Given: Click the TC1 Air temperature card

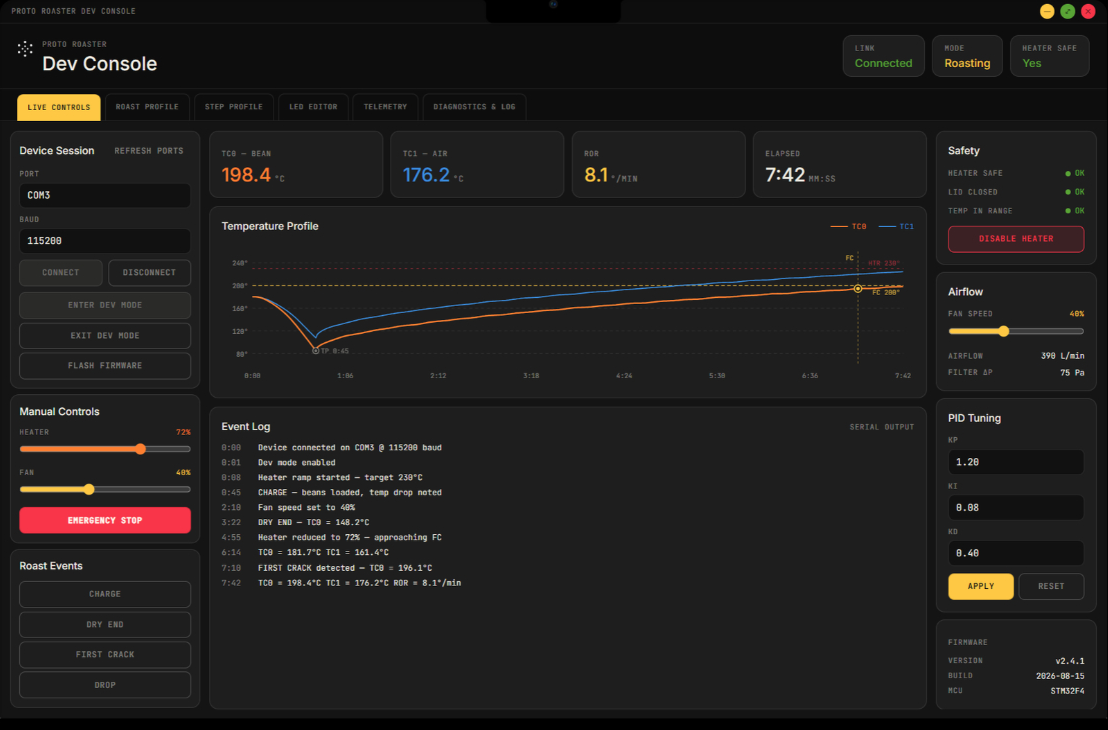Looking at the screenshot, I should click(477, 165).
